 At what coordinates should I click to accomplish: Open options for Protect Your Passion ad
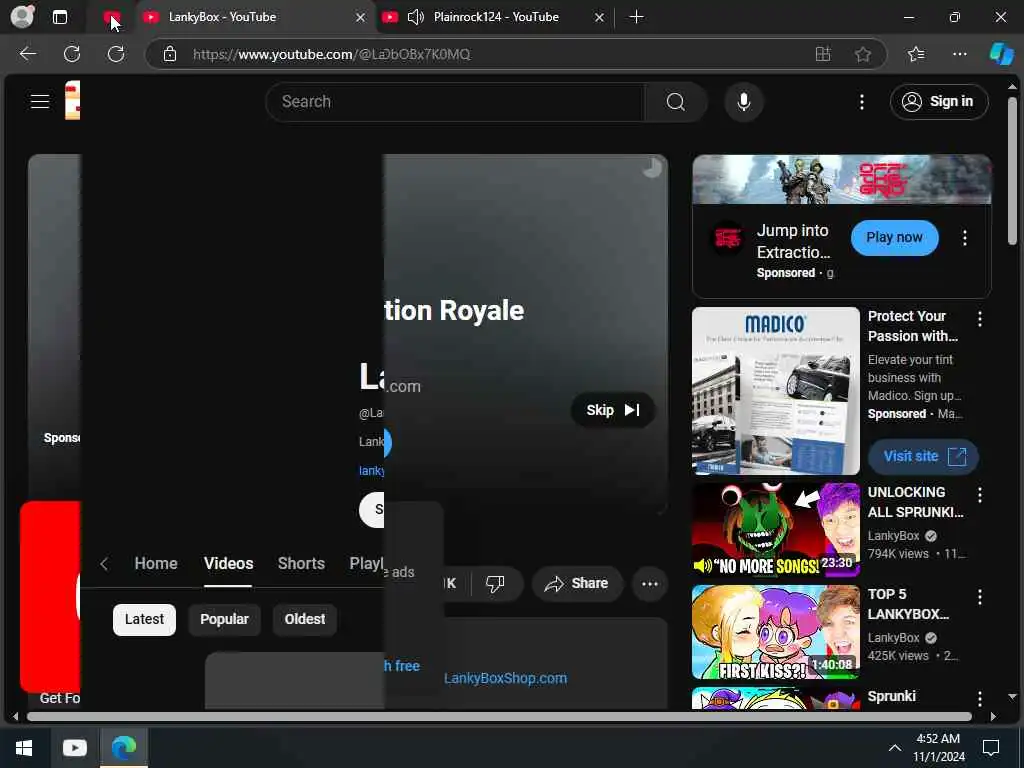pos(980,319)
